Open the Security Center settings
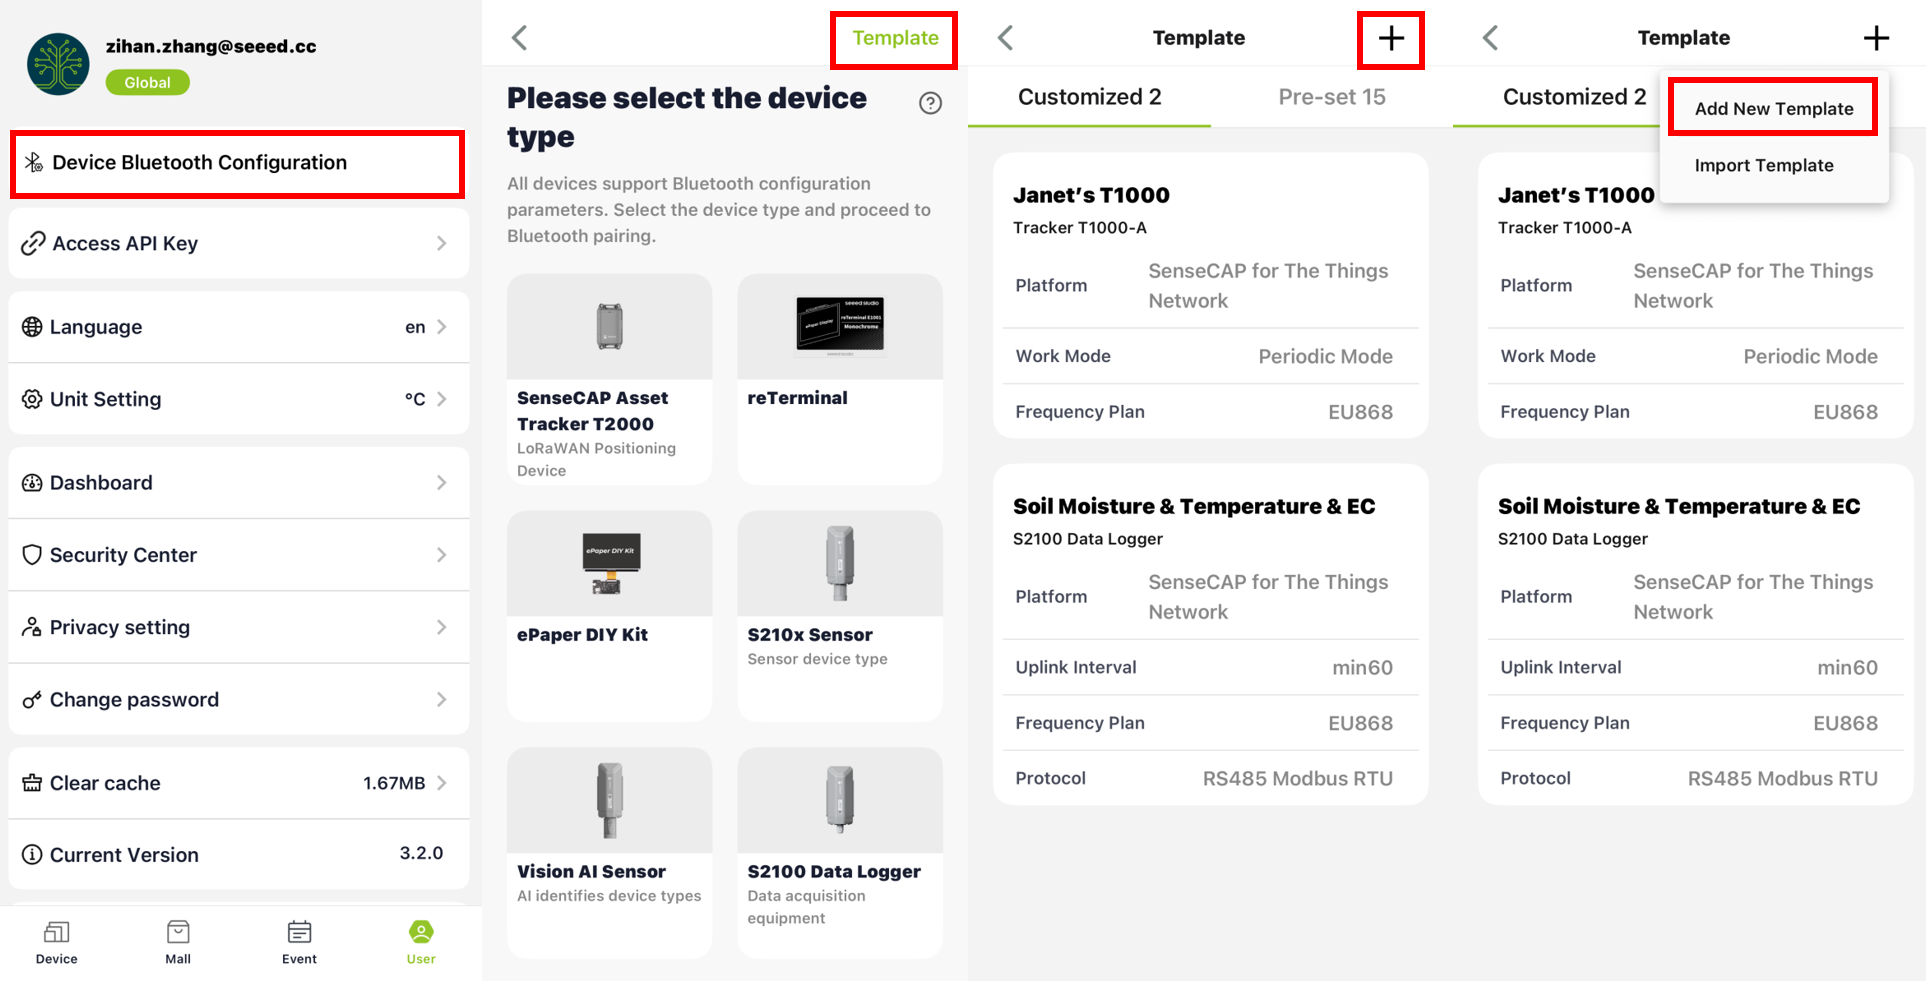1926x981 pixels. pos(239,555)
